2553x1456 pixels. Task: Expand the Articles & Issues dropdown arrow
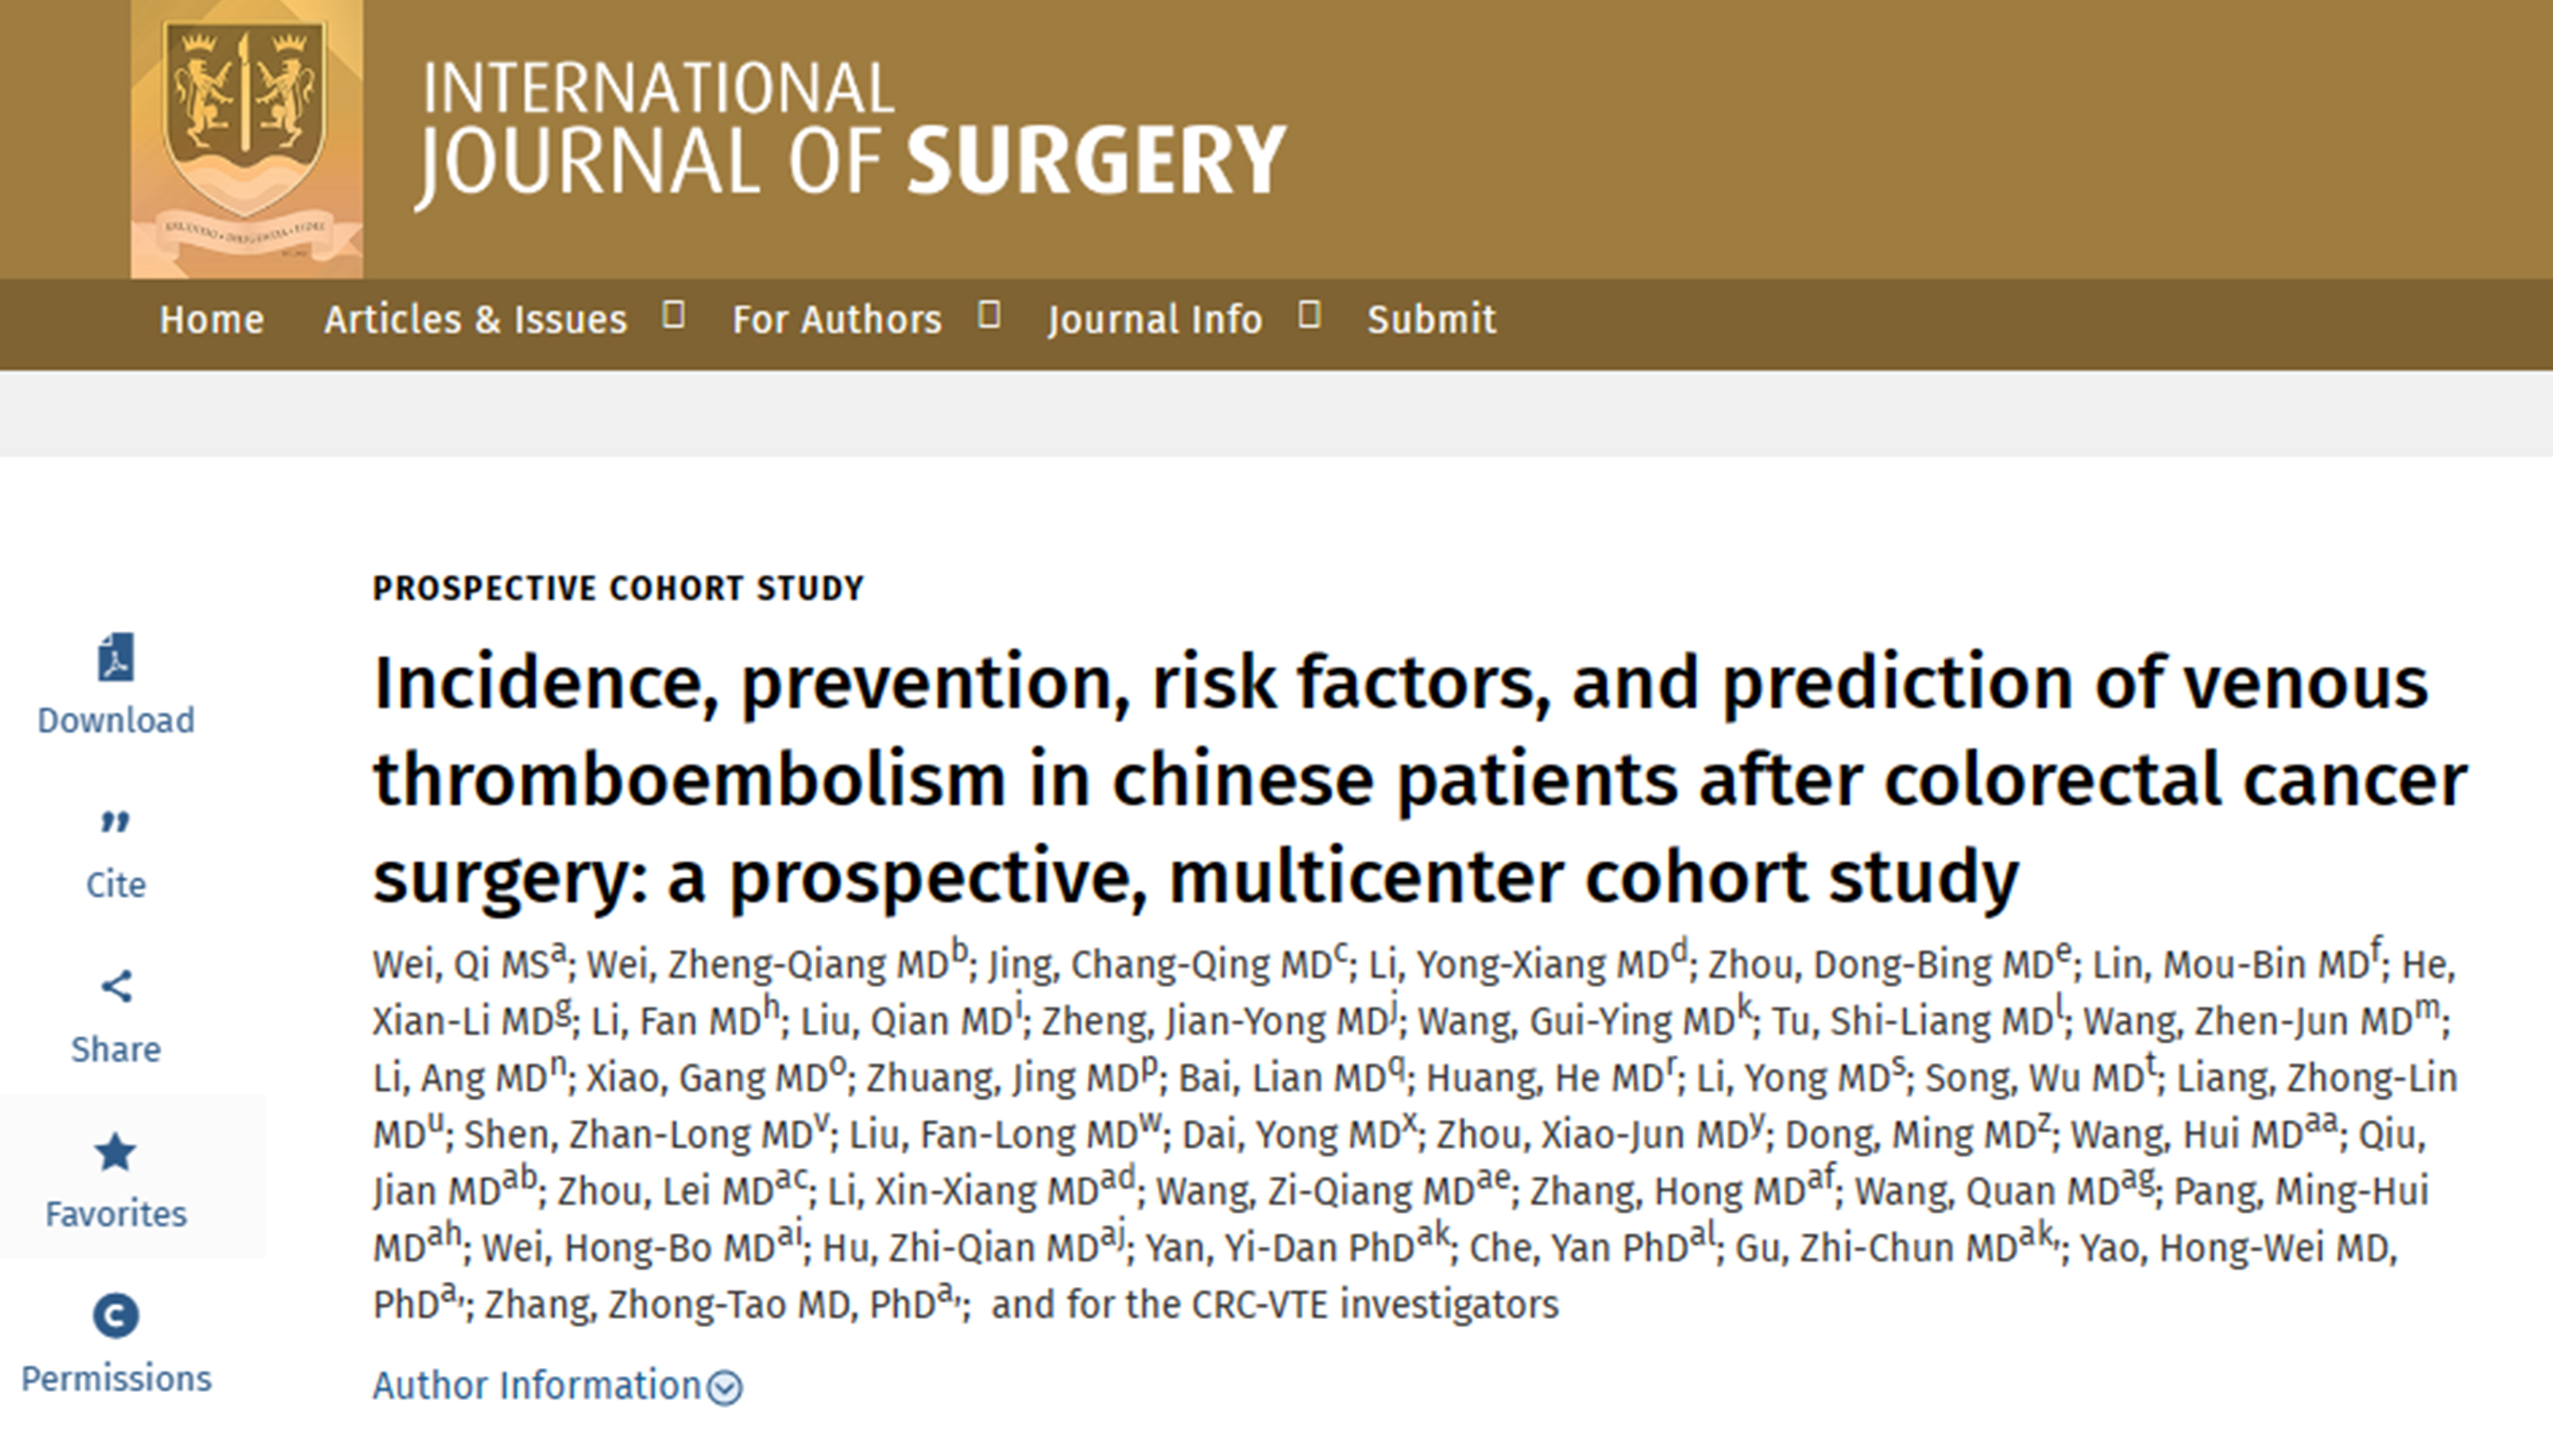(x=674, y=316)
